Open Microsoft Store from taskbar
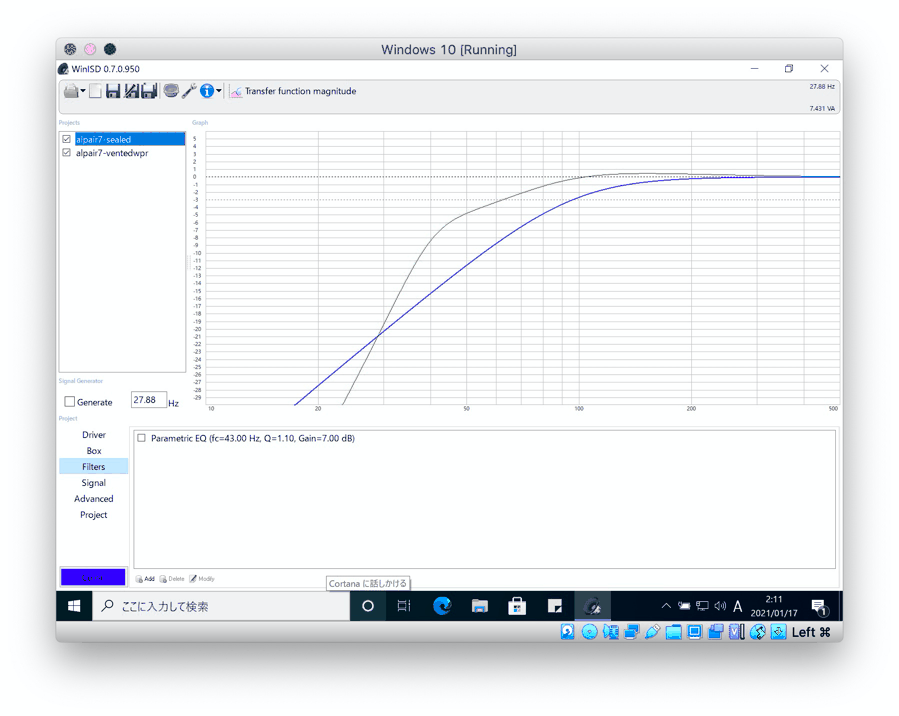 coord(517,606)
